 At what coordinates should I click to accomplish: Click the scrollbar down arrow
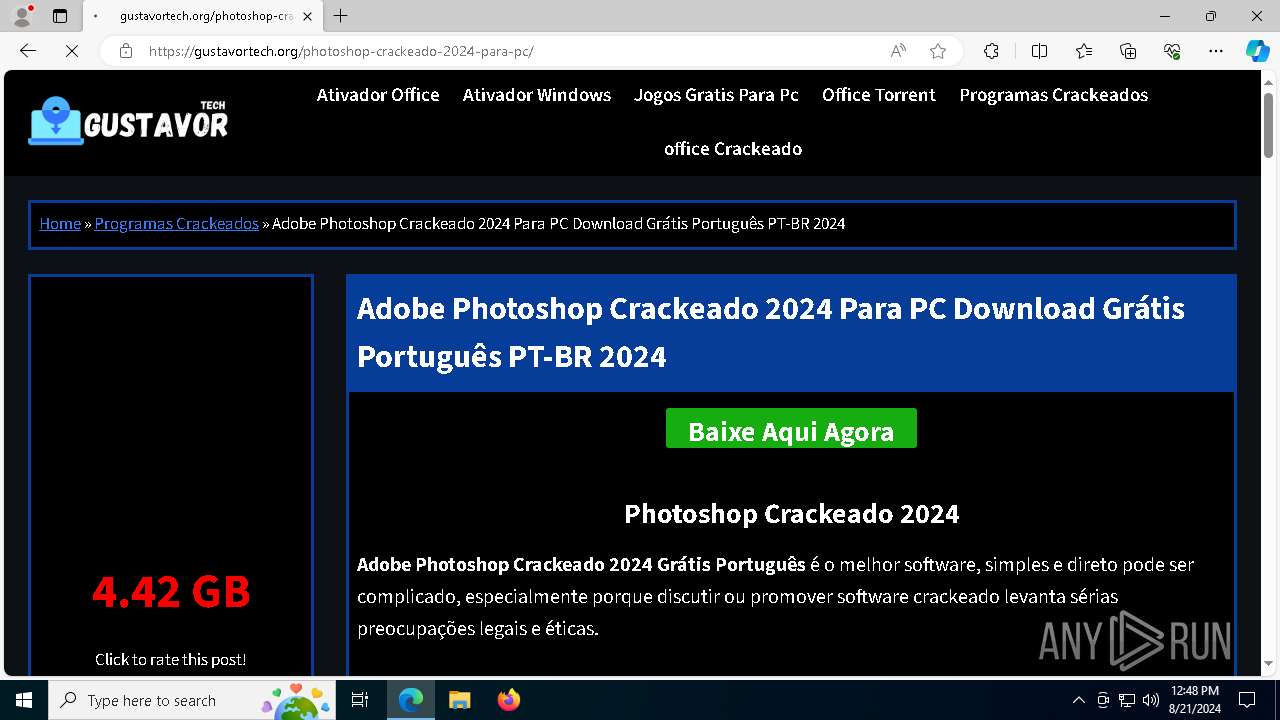point(1268,663)
